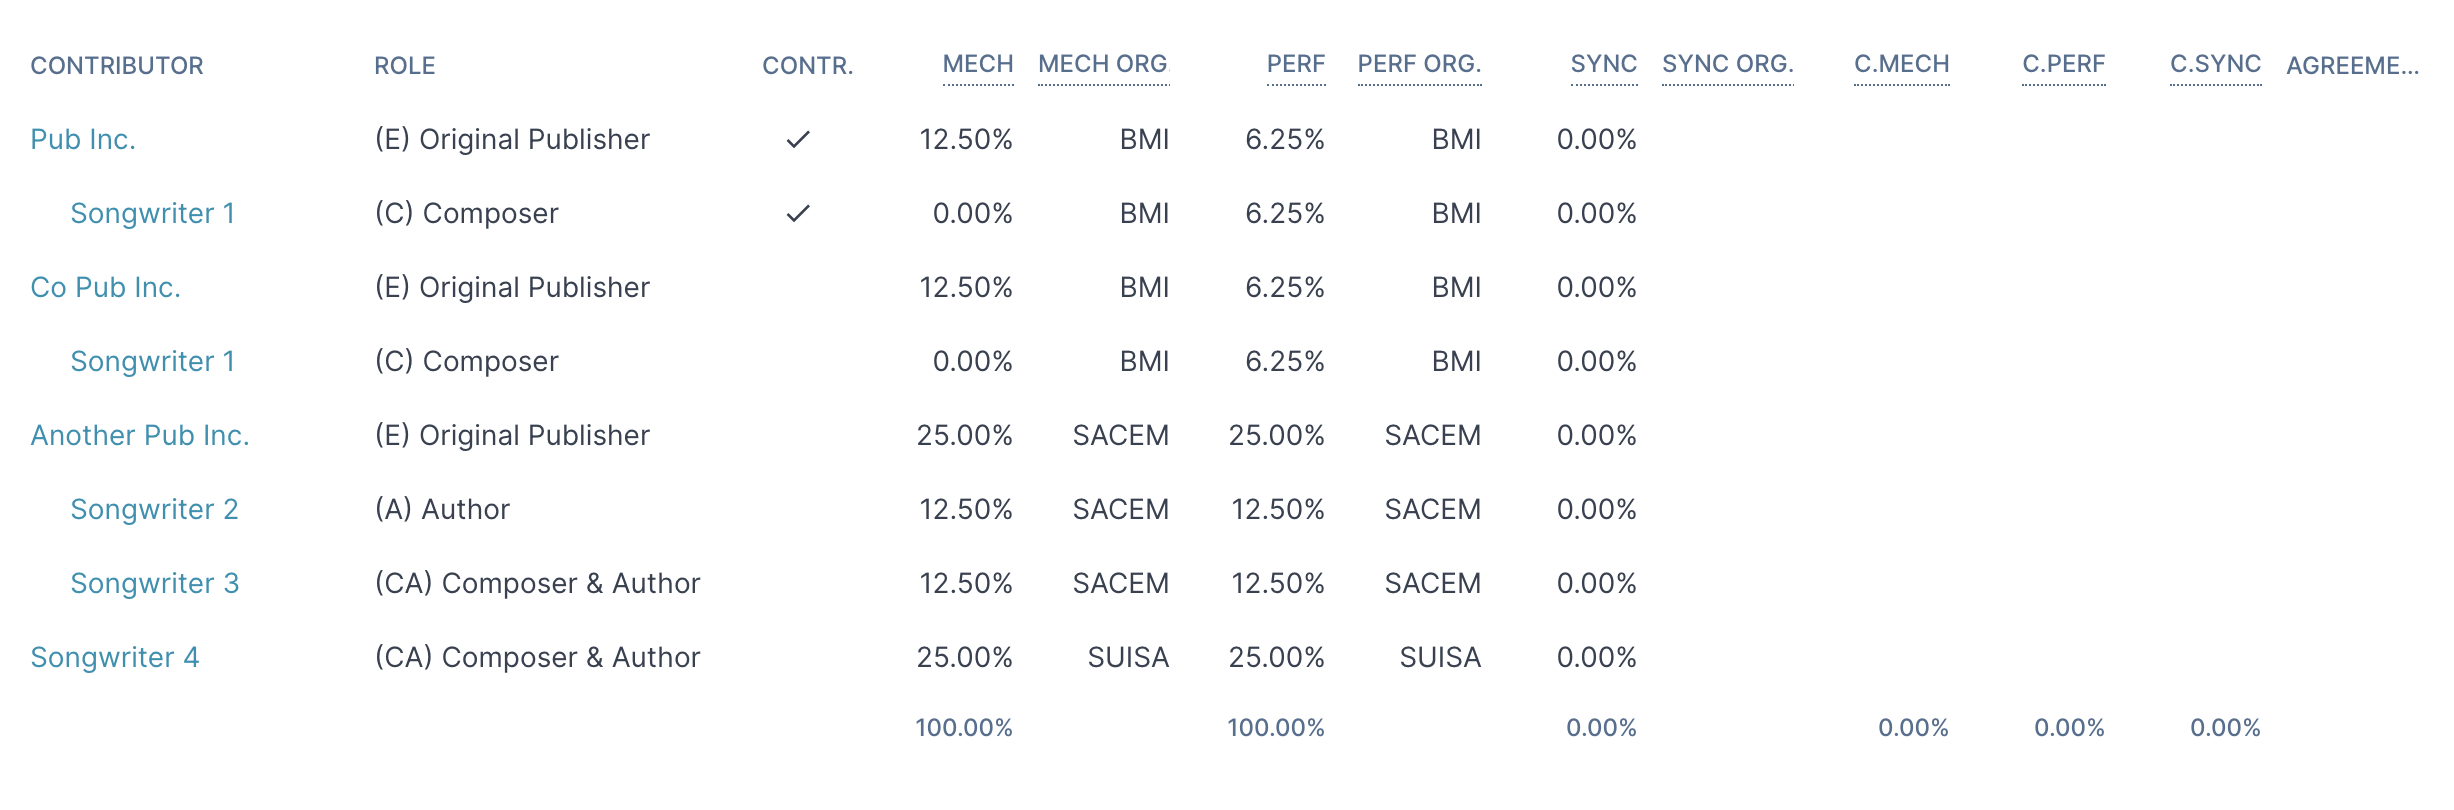Viewport: 2454px width, 810px height.
Task: Open the Another Pub Inc. link
Action: click(x=140, y=436)
